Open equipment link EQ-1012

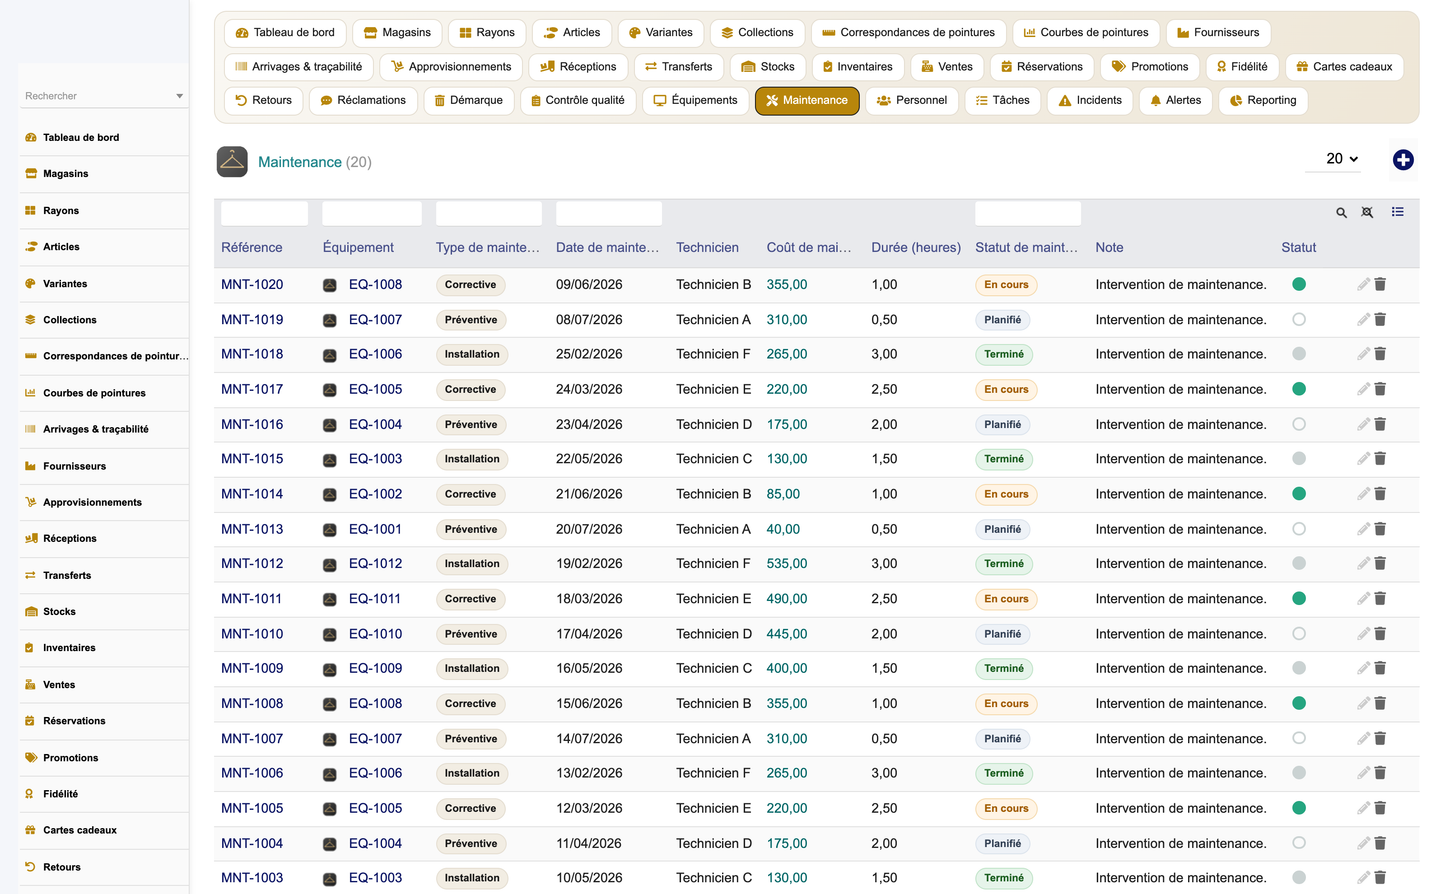coord(375,564)
